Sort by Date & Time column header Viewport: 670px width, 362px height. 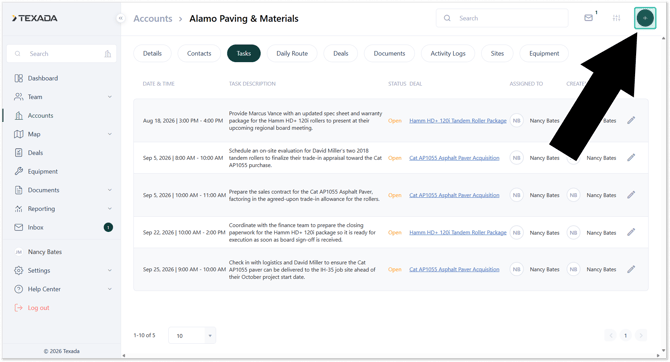159,84
